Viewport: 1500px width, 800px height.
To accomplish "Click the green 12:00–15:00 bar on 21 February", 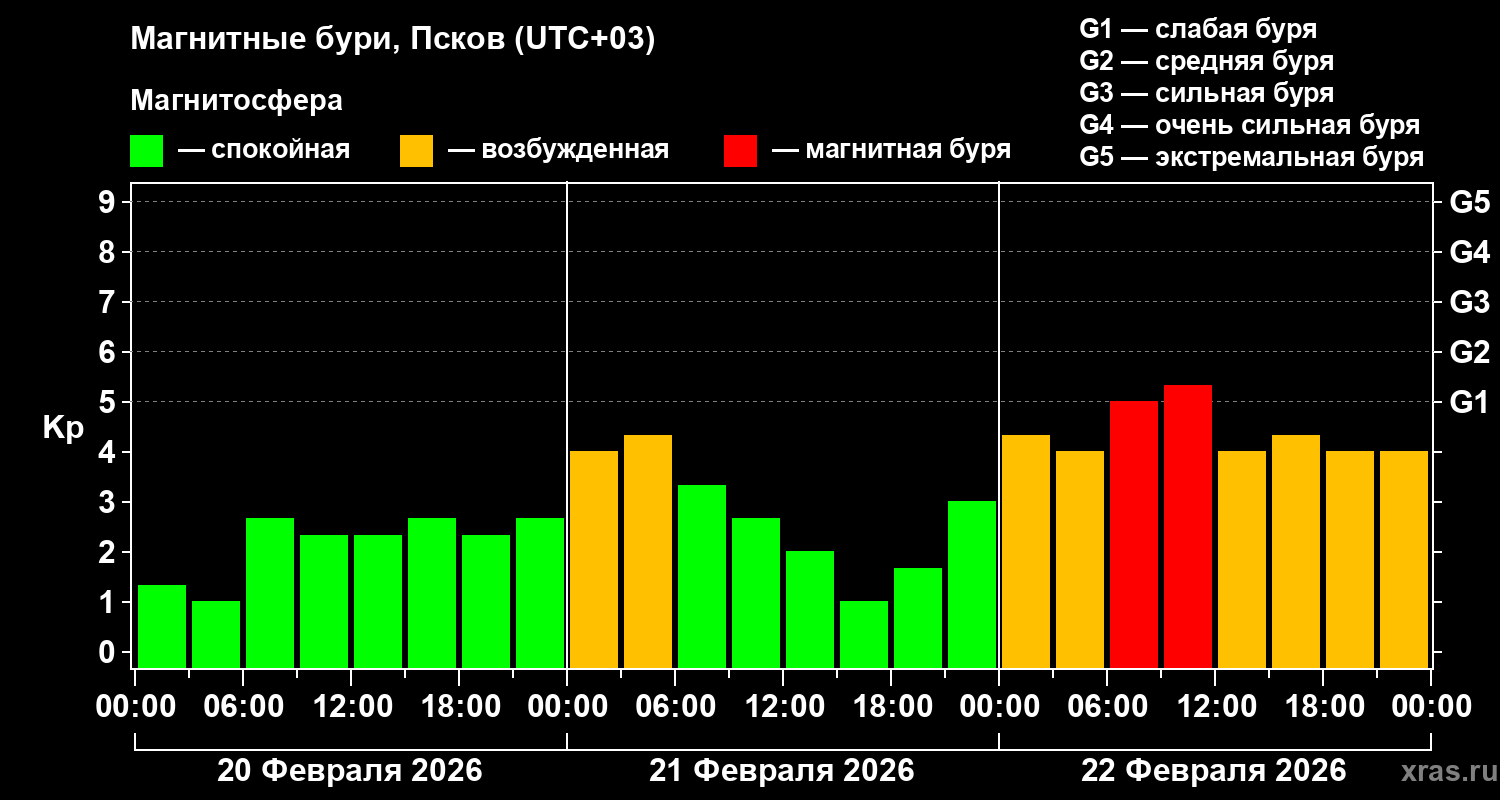I will point(810,609).
